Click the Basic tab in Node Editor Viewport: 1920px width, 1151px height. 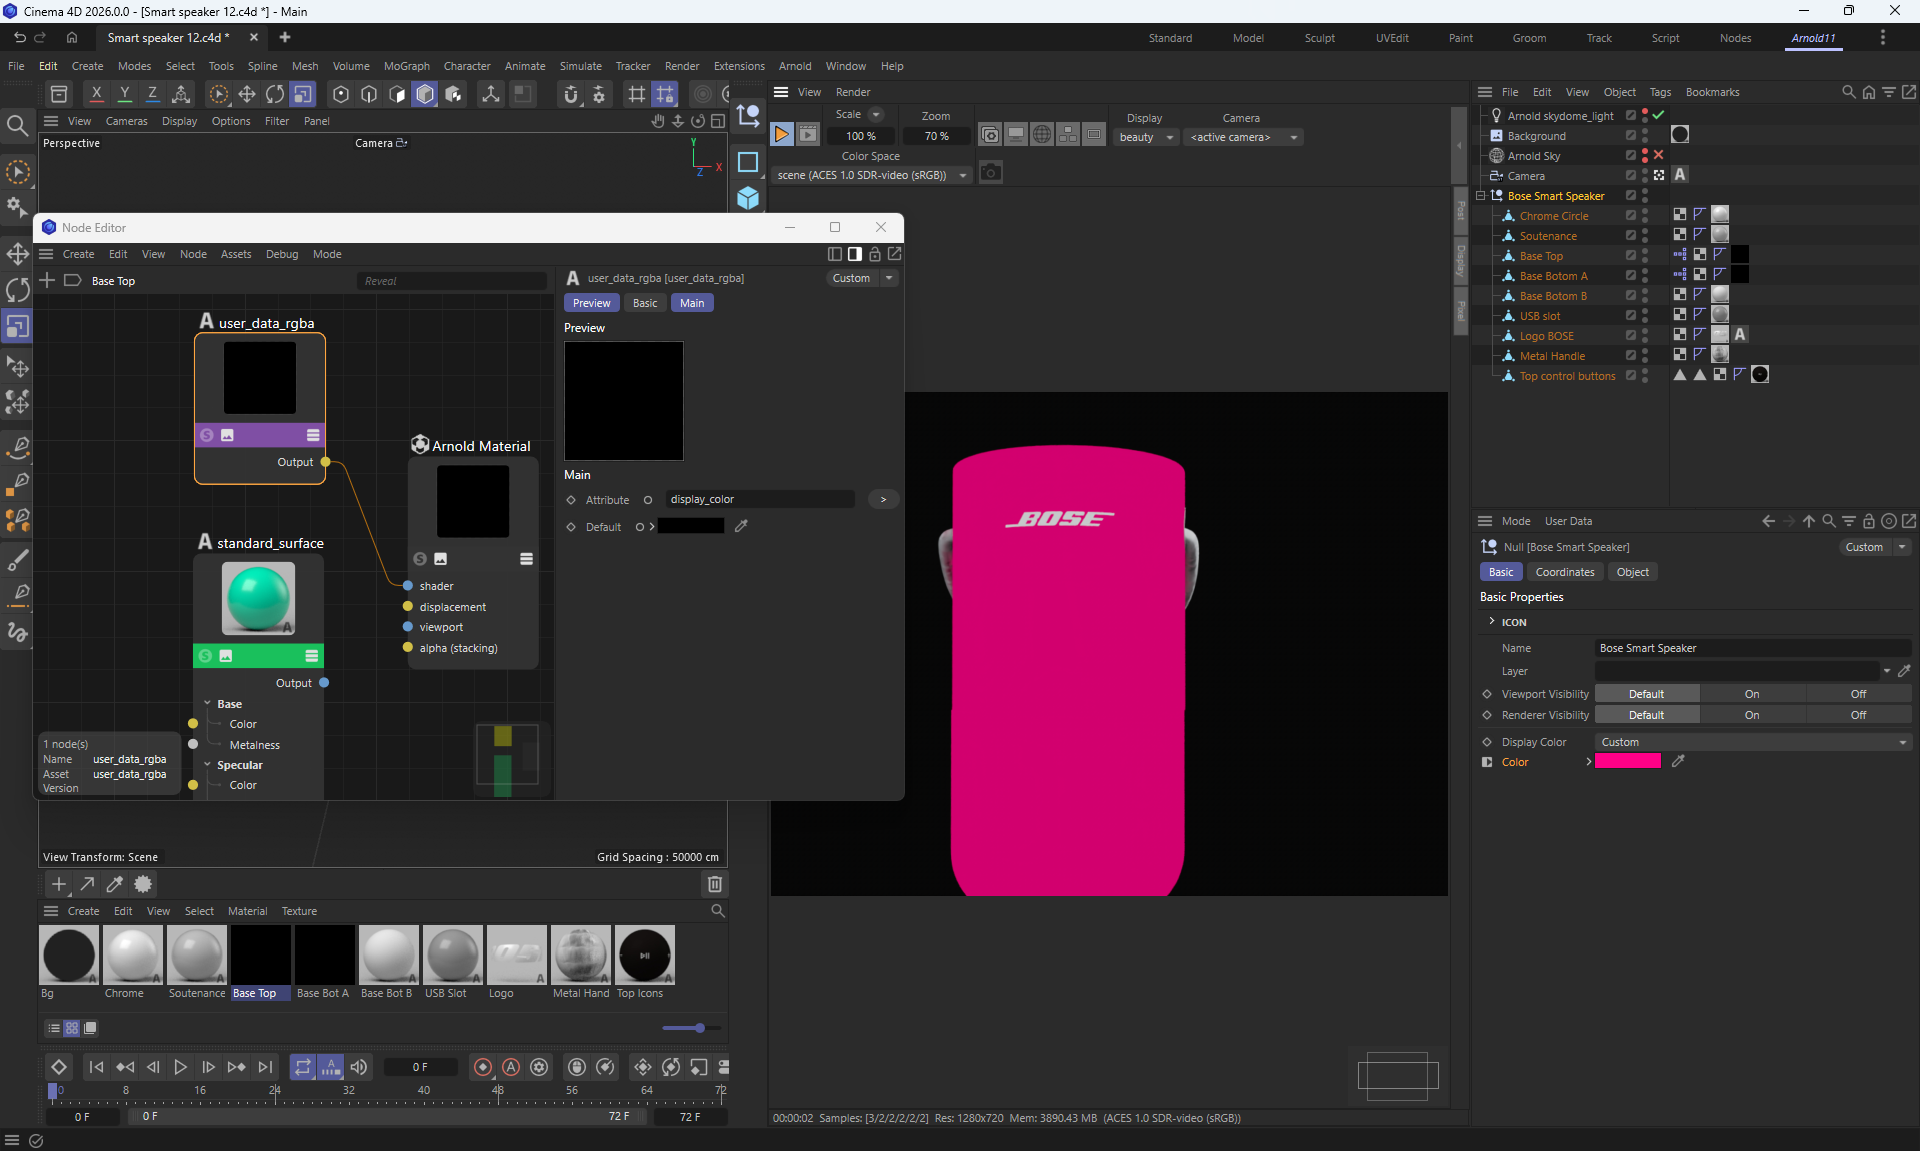645,303
